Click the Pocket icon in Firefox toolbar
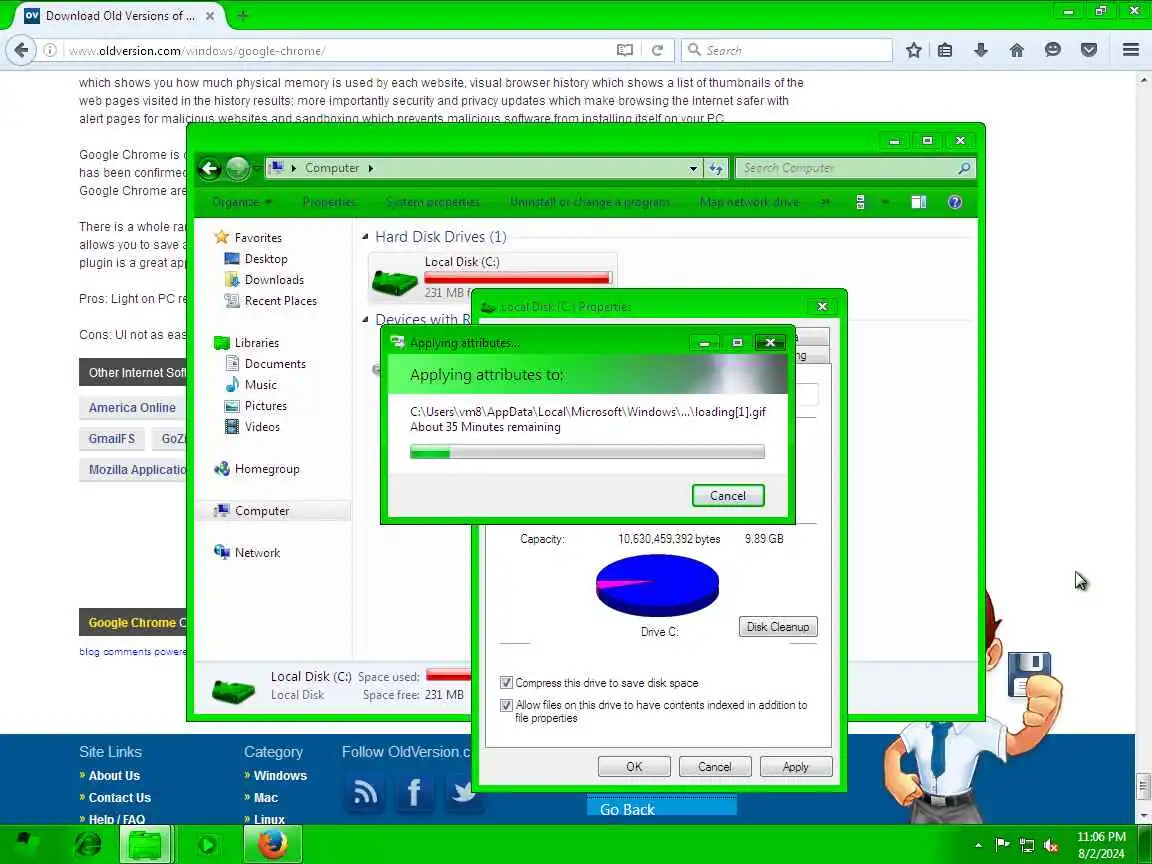Image resolution: width=1152 pixels, height=864 pixels. pyautogui.click(x=1089, y=50)
